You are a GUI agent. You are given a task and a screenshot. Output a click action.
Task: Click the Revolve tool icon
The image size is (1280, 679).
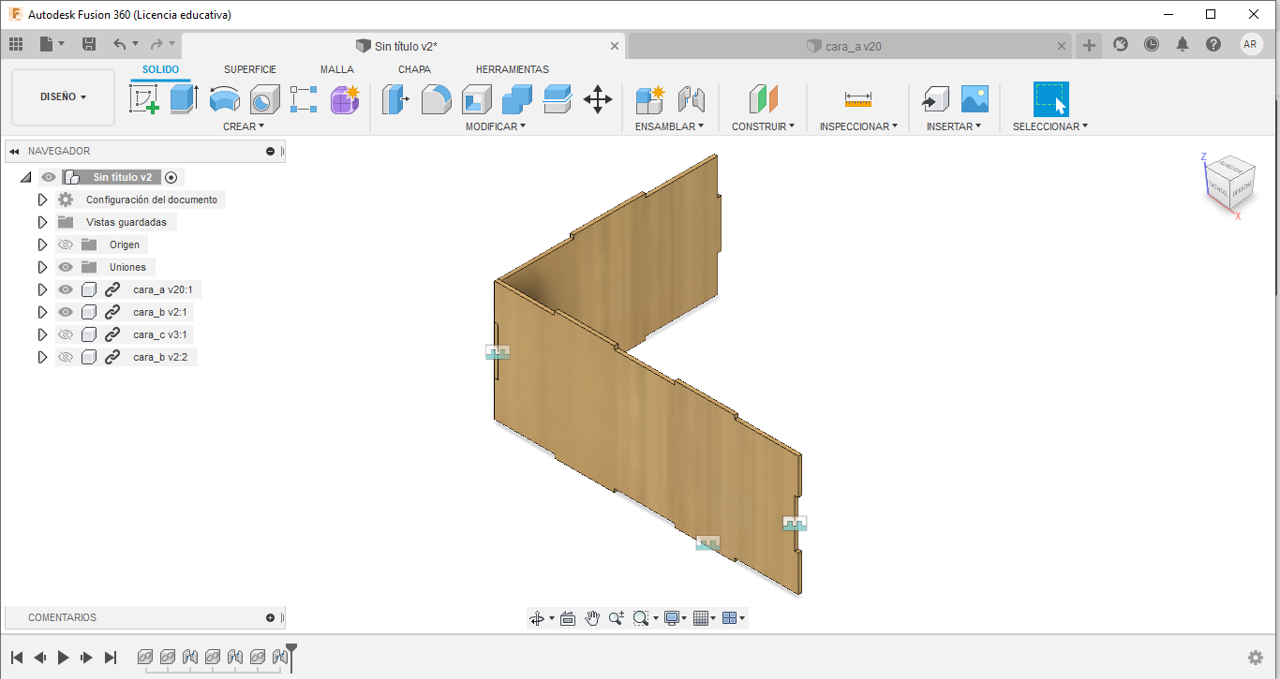[224, 99]
